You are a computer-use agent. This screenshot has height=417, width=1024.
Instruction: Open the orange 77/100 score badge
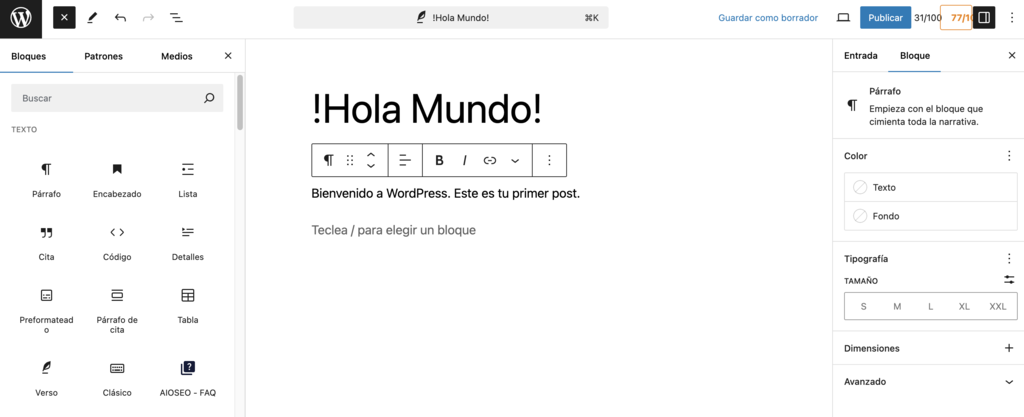(956, 18)
